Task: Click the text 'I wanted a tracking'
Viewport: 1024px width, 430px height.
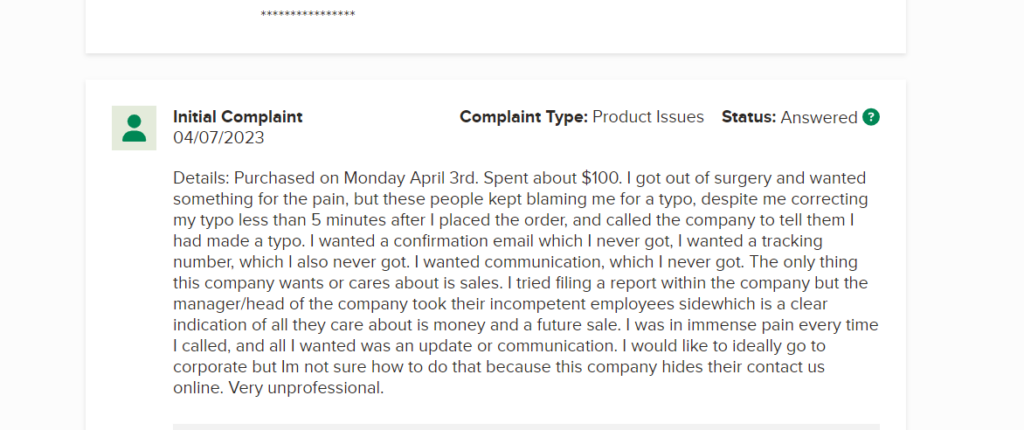Action: click(745, 241)
